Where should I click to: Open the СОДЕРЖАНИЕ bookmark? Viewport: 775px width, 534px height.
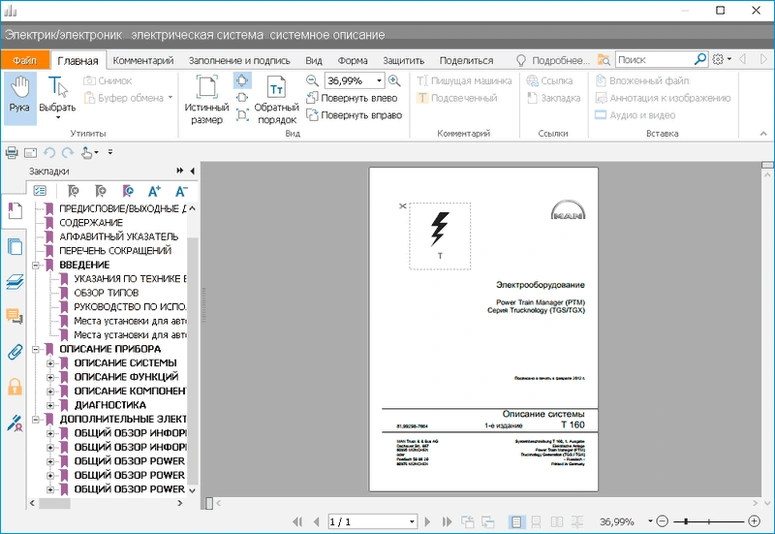91,222
